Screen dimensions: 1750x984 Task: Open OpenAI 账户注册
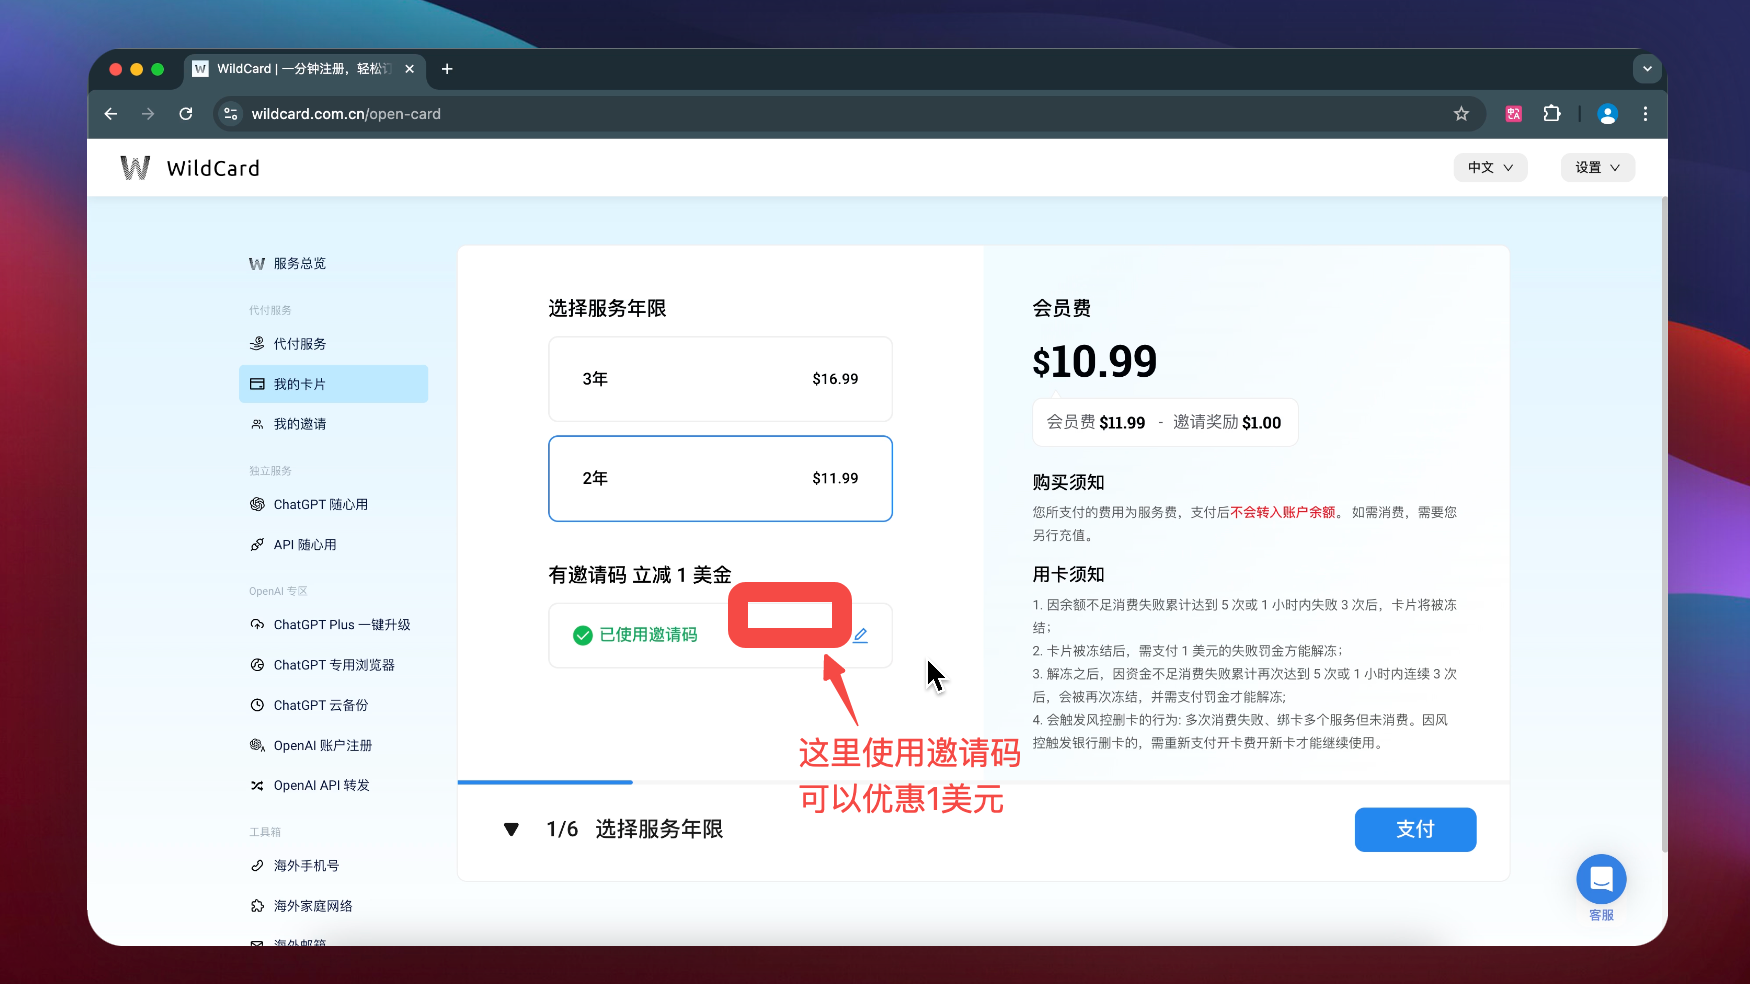[333, 746]
